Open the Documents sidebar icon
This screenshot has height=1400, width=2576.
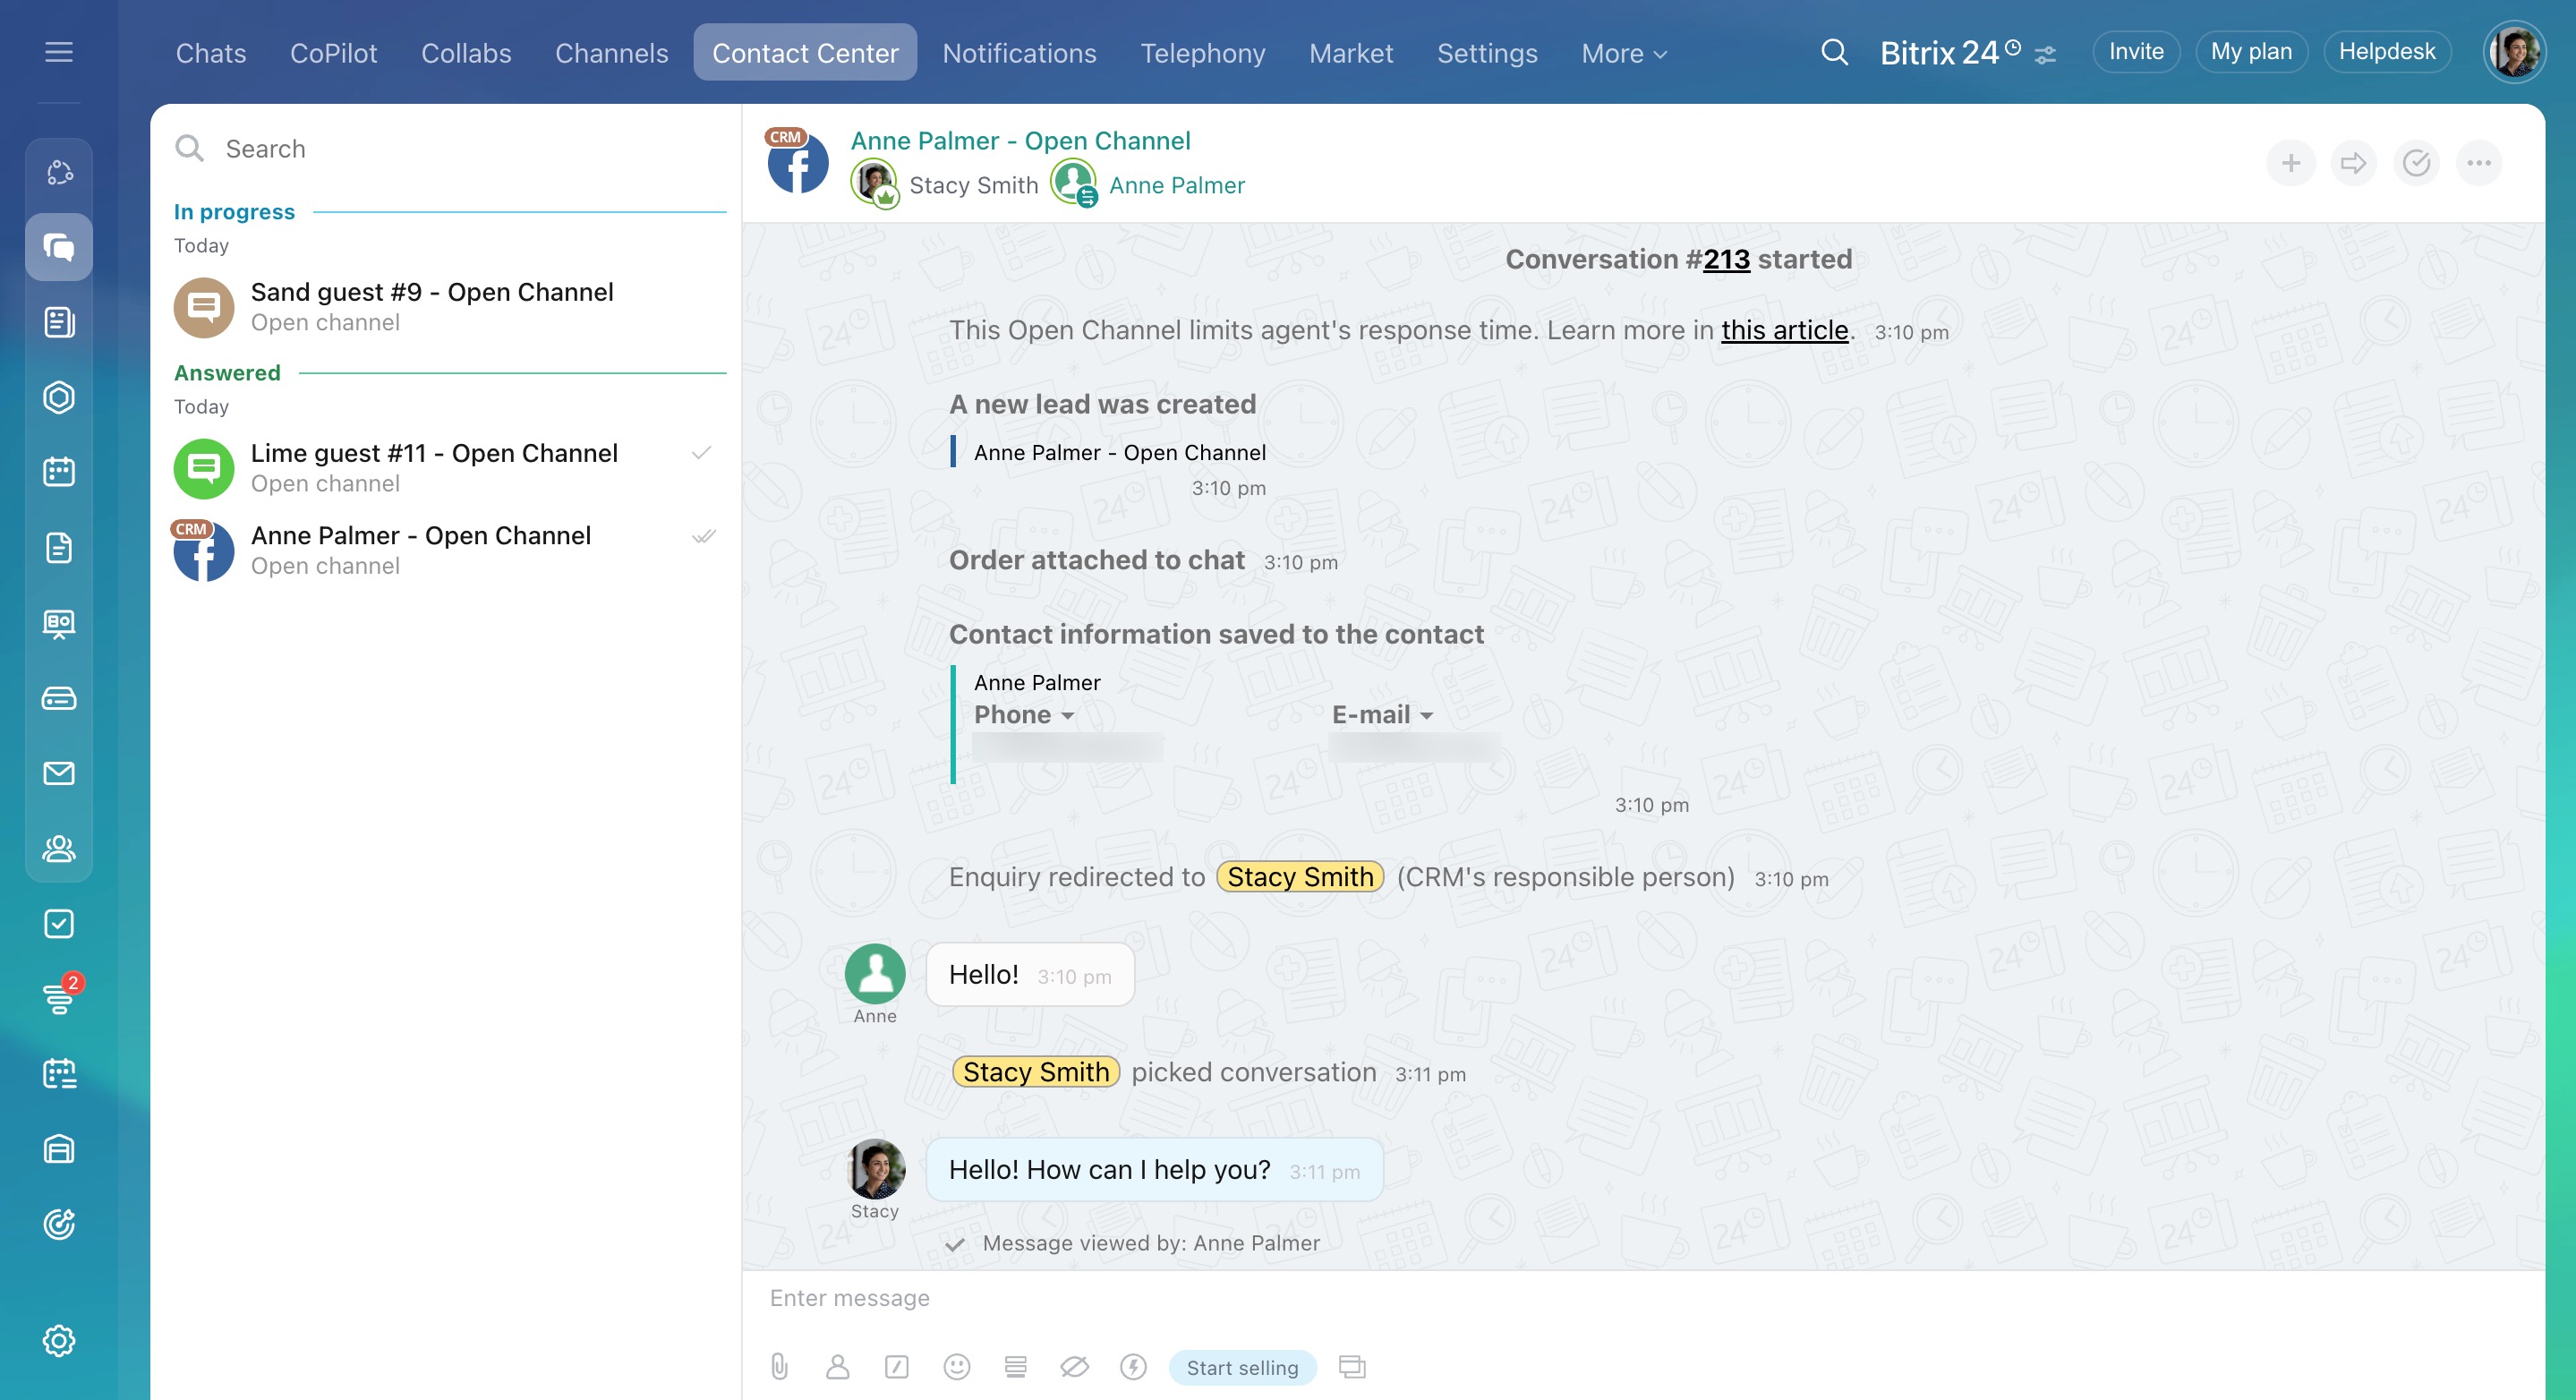point(59,547)
